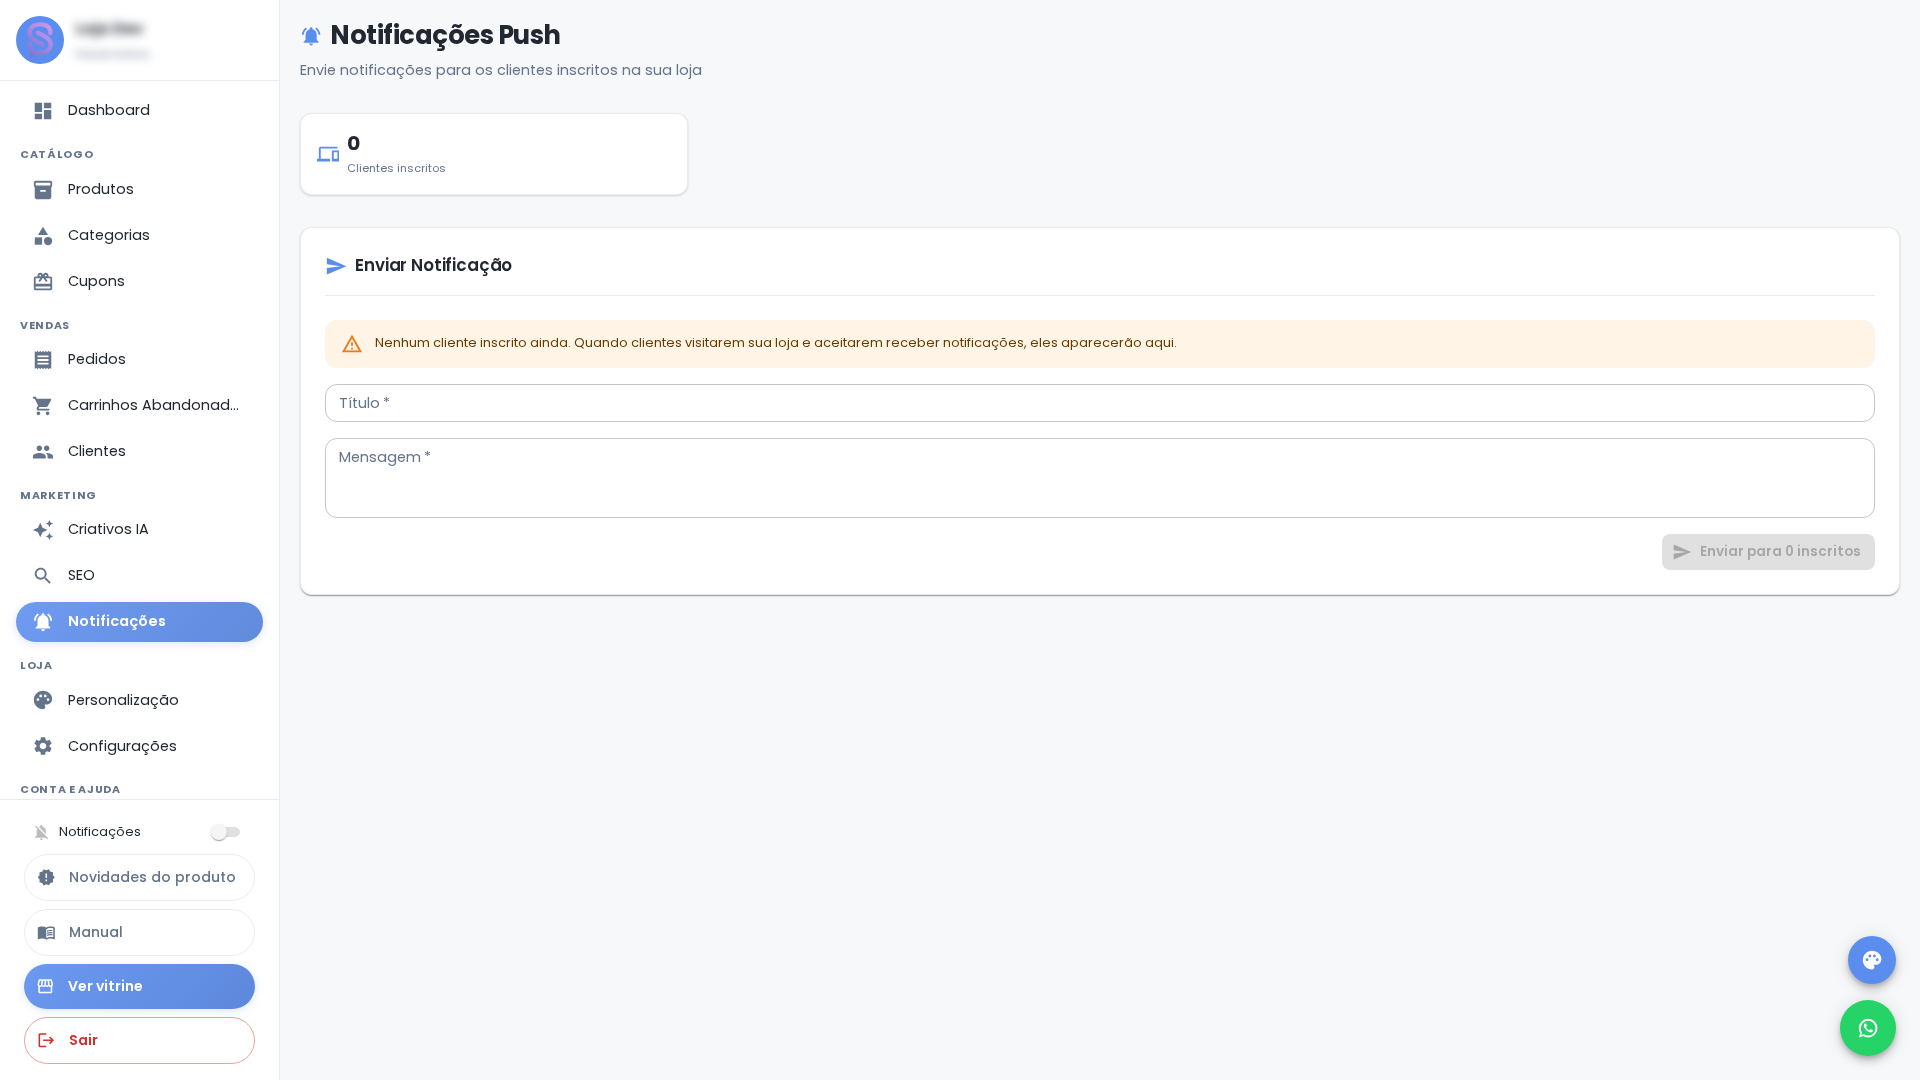Go to the Categorias section
This screenshot has height=1080, width=1920.
[x=139, y=236]
